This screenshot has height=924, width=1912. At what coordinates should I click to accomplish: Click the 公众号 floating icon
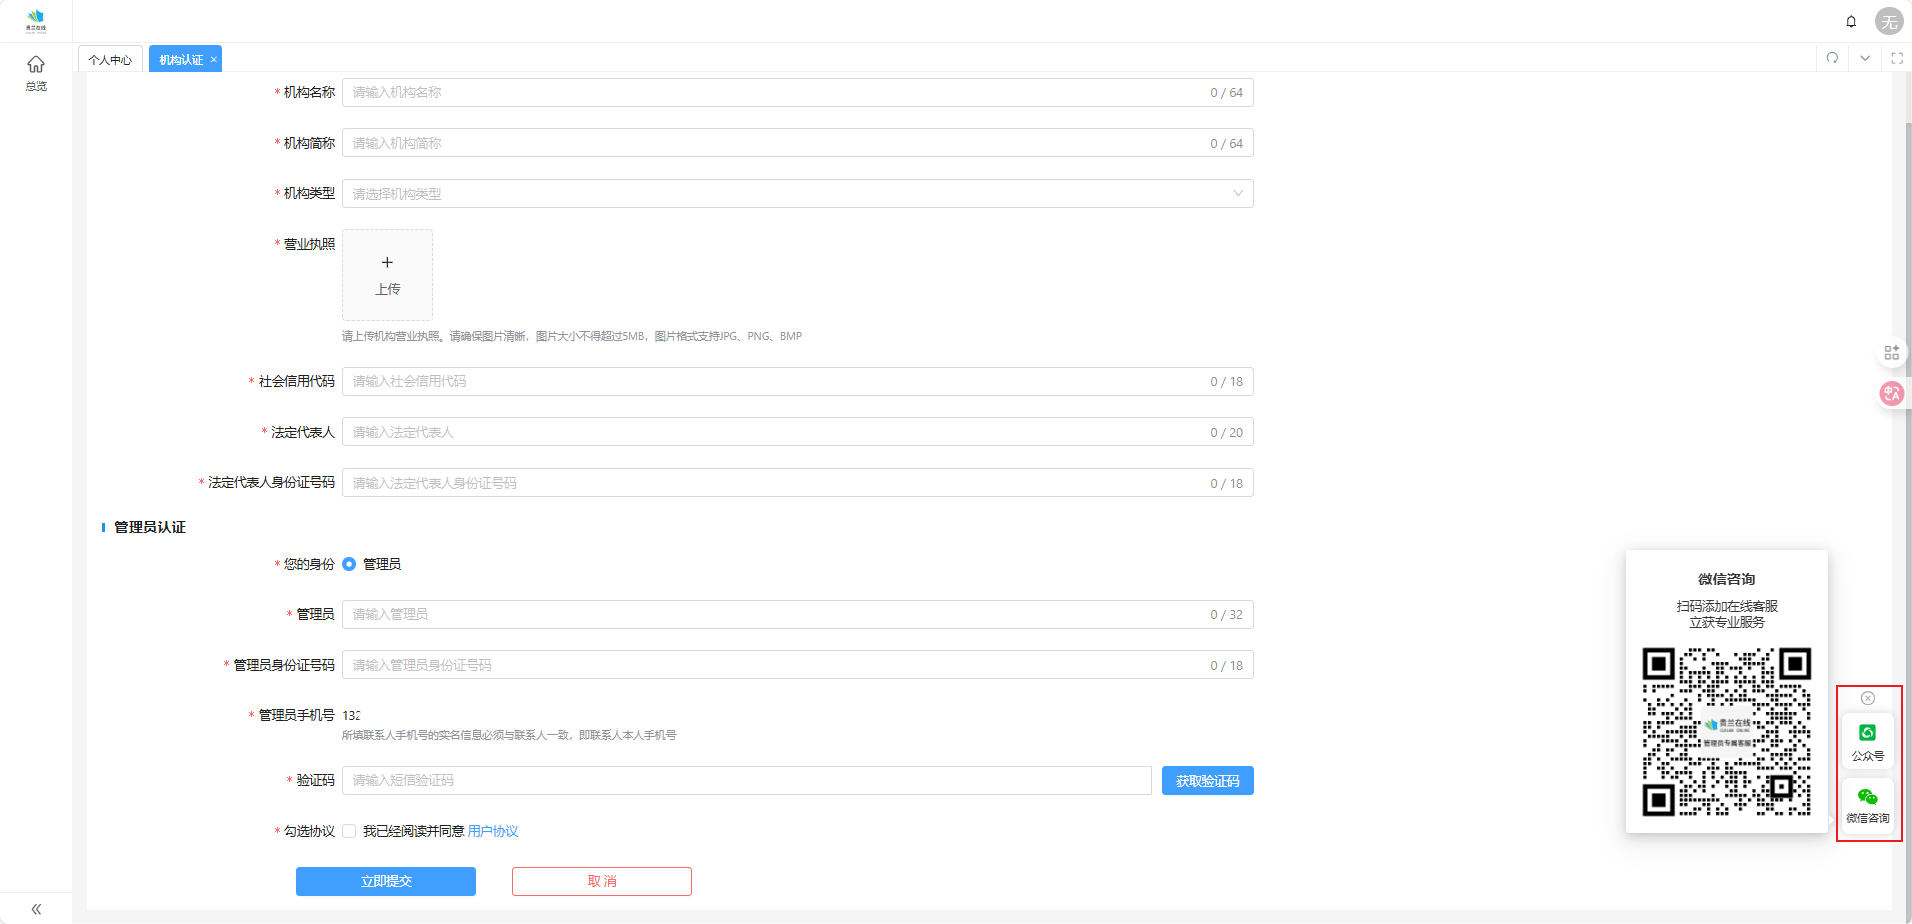(1867, 741)
